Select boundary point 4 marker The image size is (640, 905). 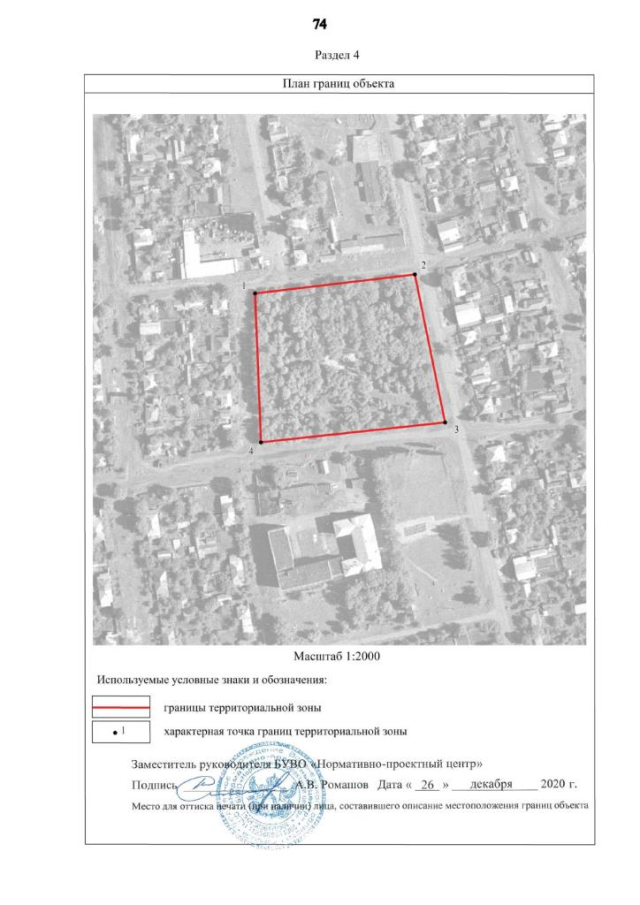[261, 442]
